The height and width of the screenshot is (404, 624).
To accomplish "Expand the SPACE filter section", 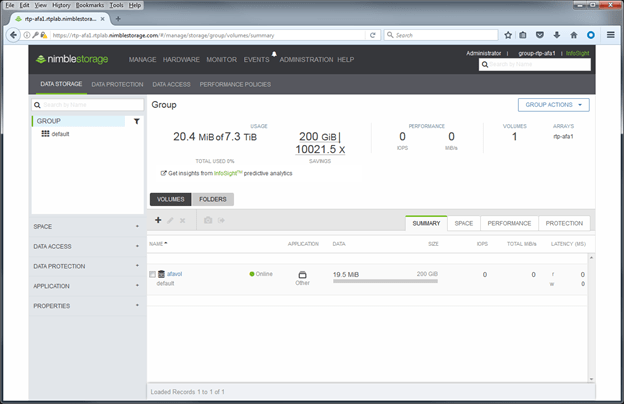I will tap(87, 226).
